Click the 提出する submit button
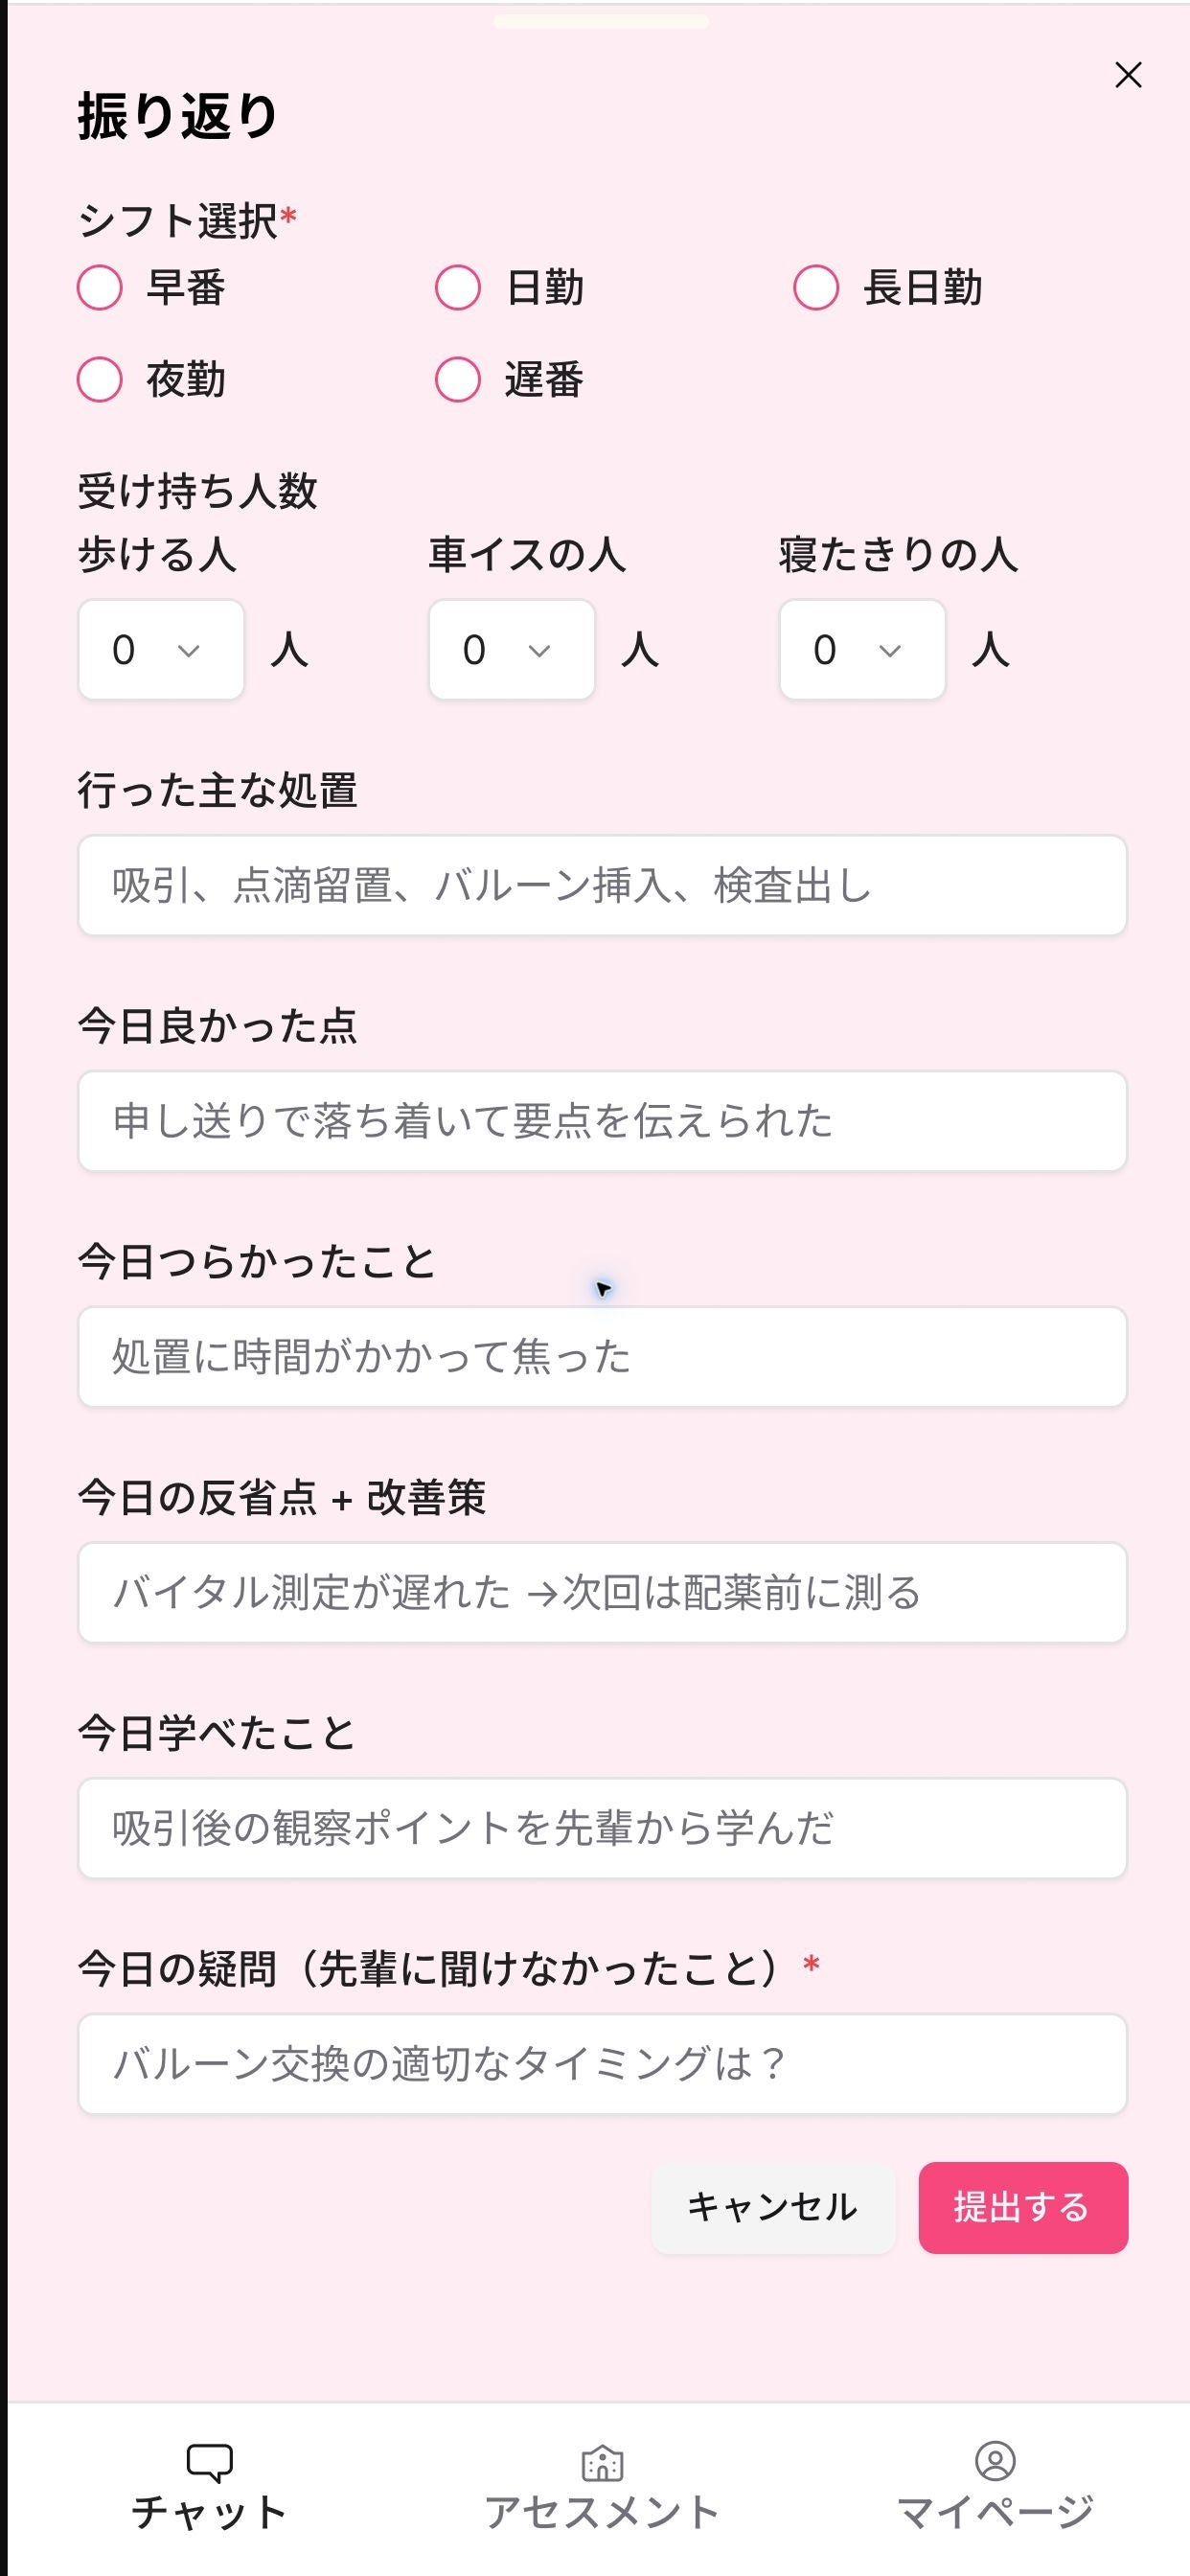 [1023, 2207]
